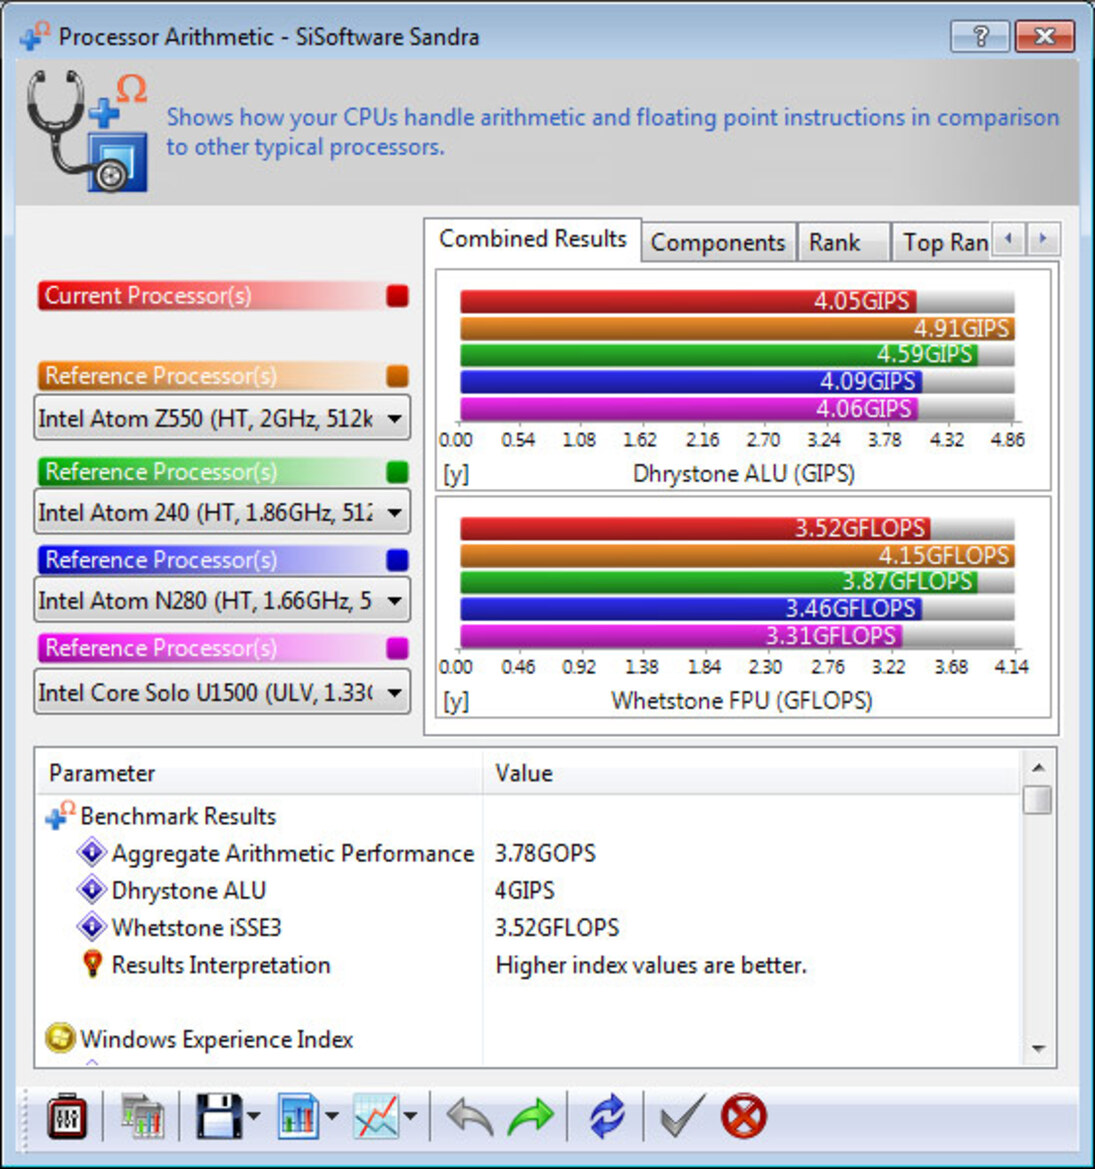
Task: Click the Whetstone FPU (GFLOPS) chart title
Action: 742,701
